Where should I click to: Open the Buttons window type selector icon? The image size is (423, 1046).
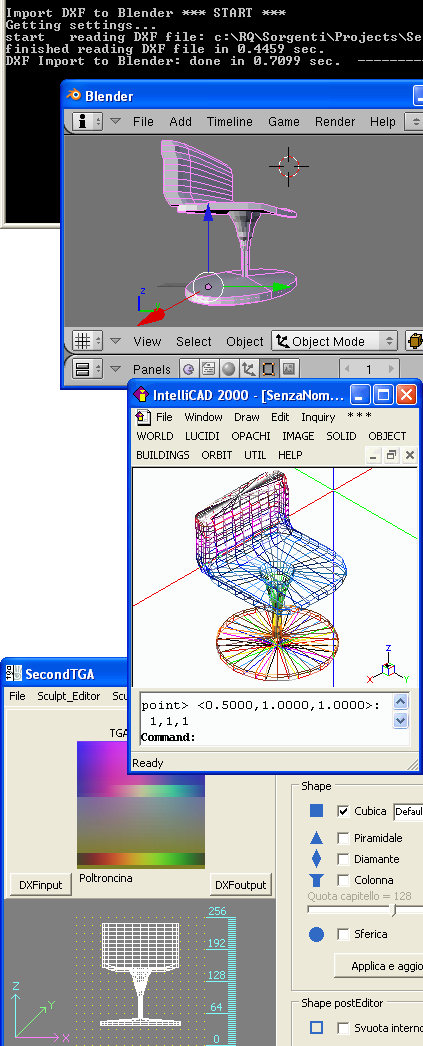pos(87,369)
